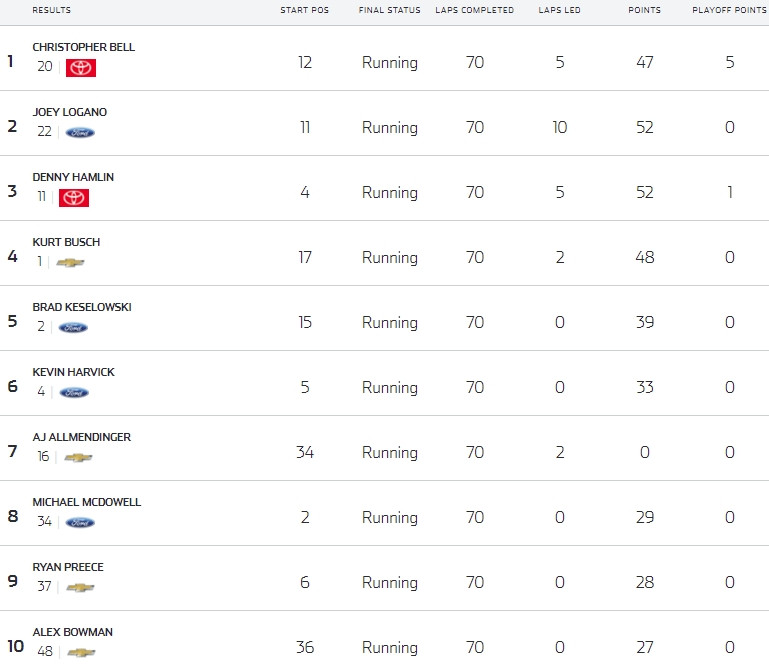This screenshot has height=669, width=769.
Task: Click Kevin Harvick's Ford logo
Action: coord(74,392)
